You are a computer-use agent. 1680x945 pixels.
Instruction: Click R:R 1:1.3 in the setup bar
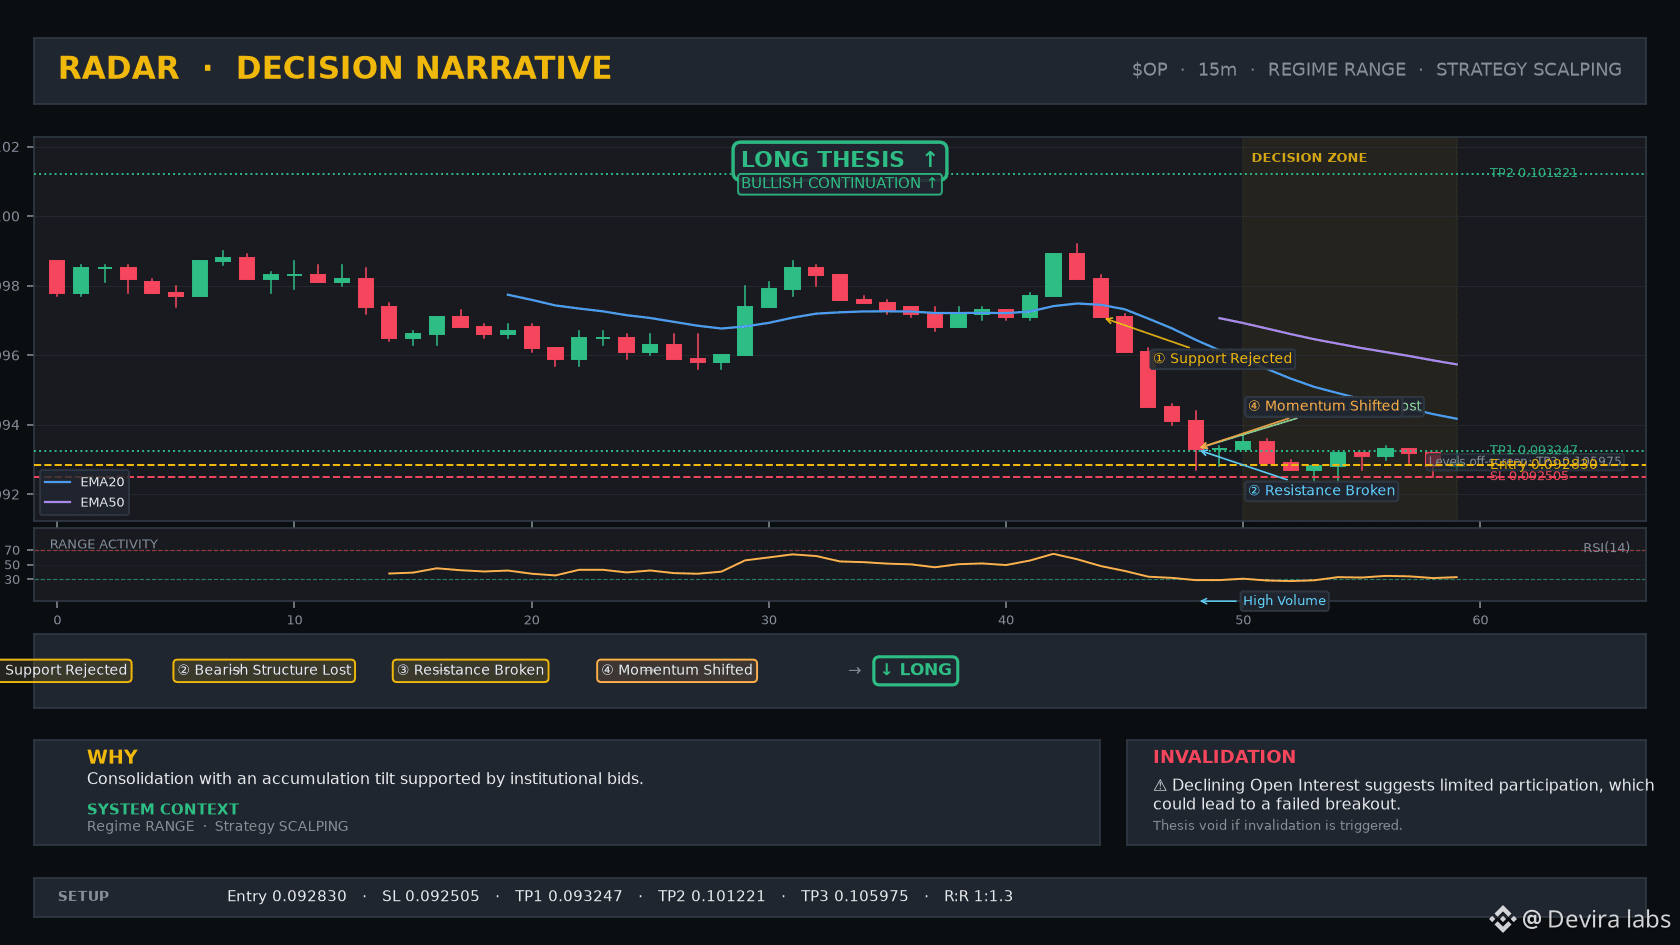978,897
